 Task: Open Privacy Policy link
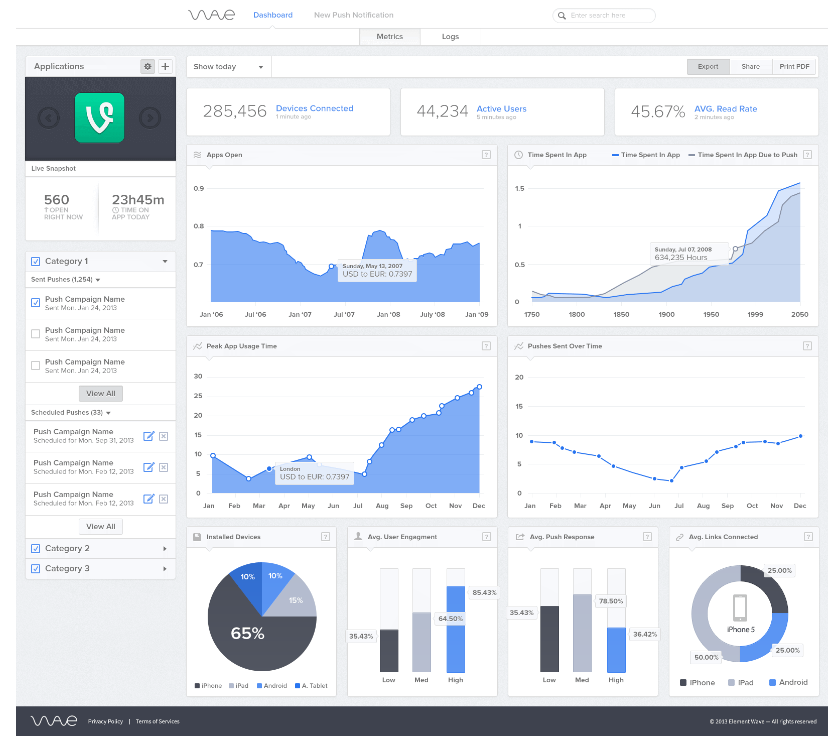point(105,721)
